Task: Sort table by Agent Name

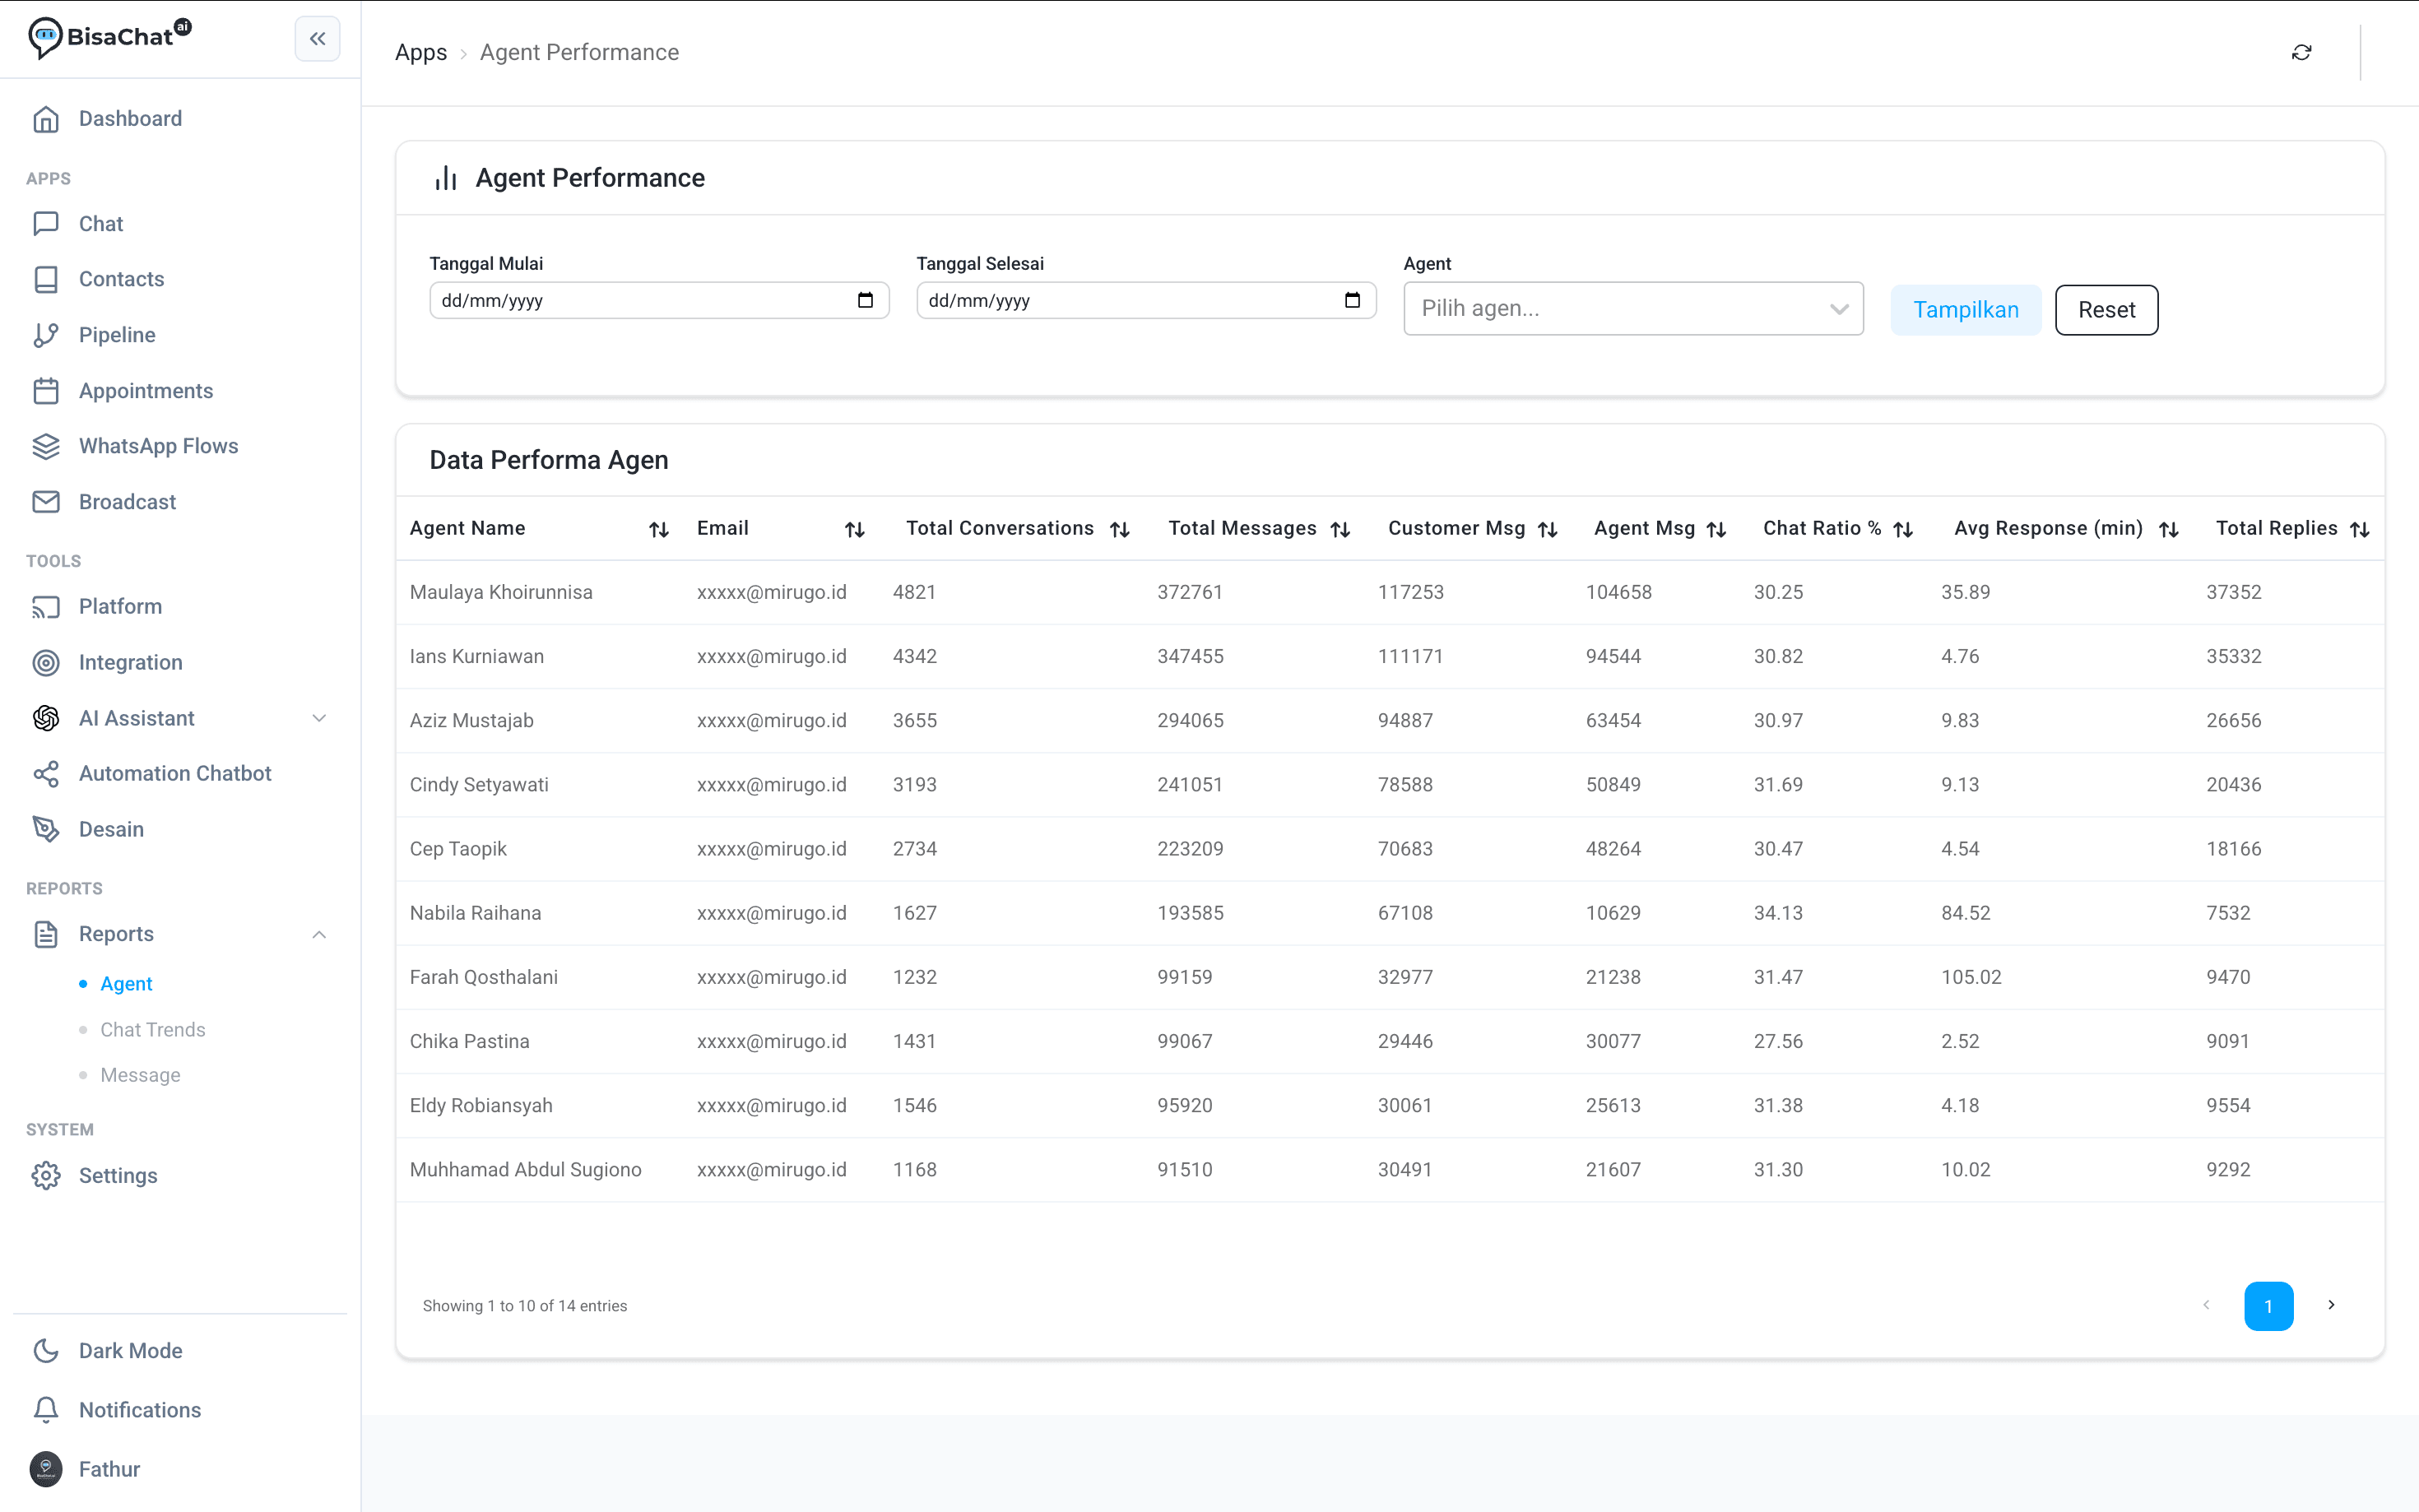Action: [658, 529]
